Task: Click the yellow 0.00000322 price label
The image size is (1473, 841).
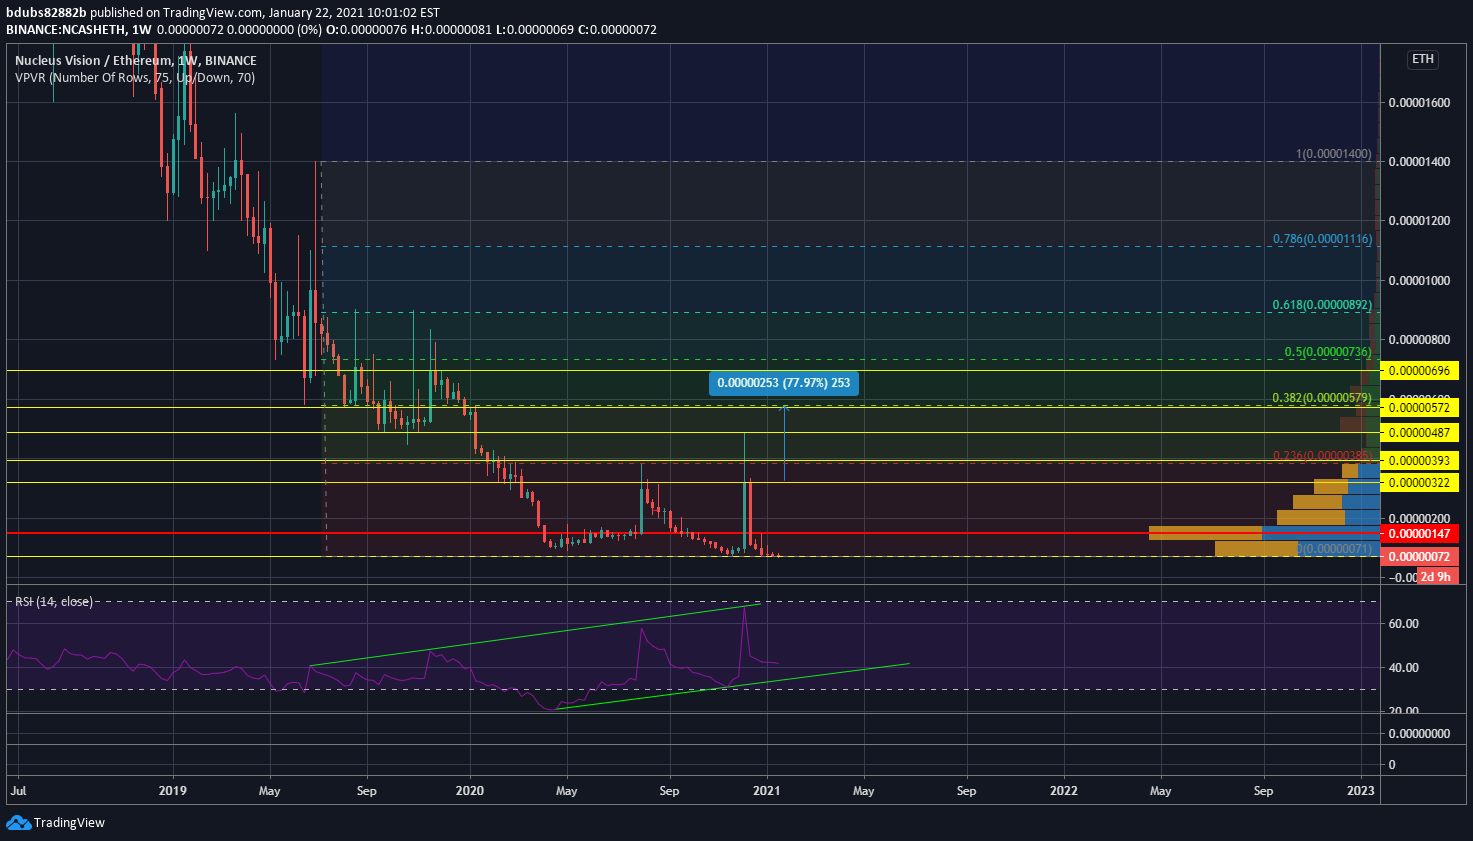Action: tap(1419, 483)
